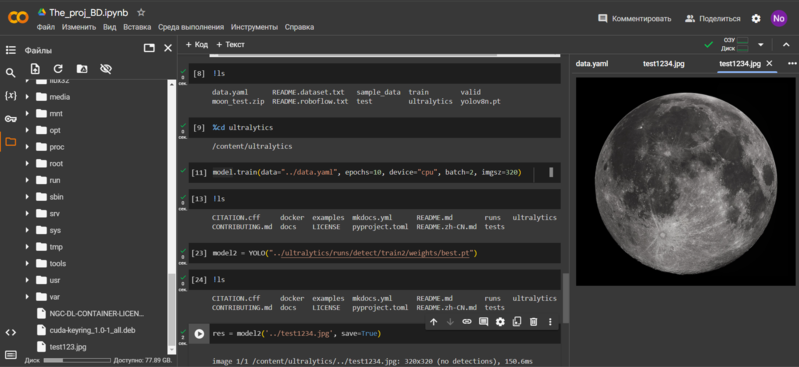
Task: Open RAM/Disk runtime dropdown arrow
Action: pyautogui.click(x=761, y=45)
